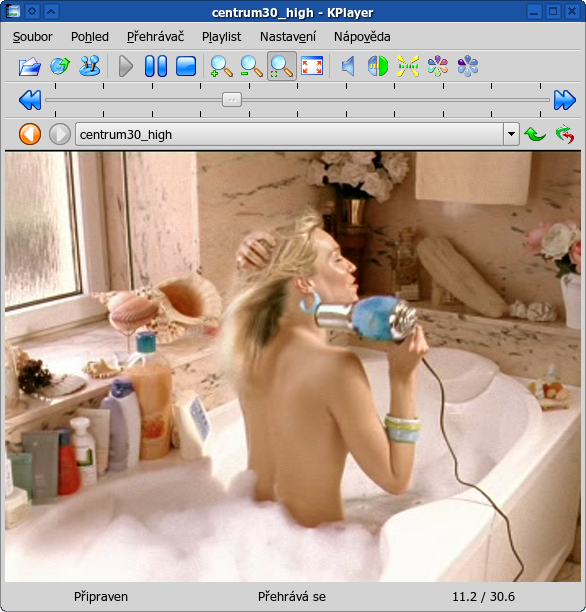
Task: Open the contrast control icon
Action: (x=378, y=66)
